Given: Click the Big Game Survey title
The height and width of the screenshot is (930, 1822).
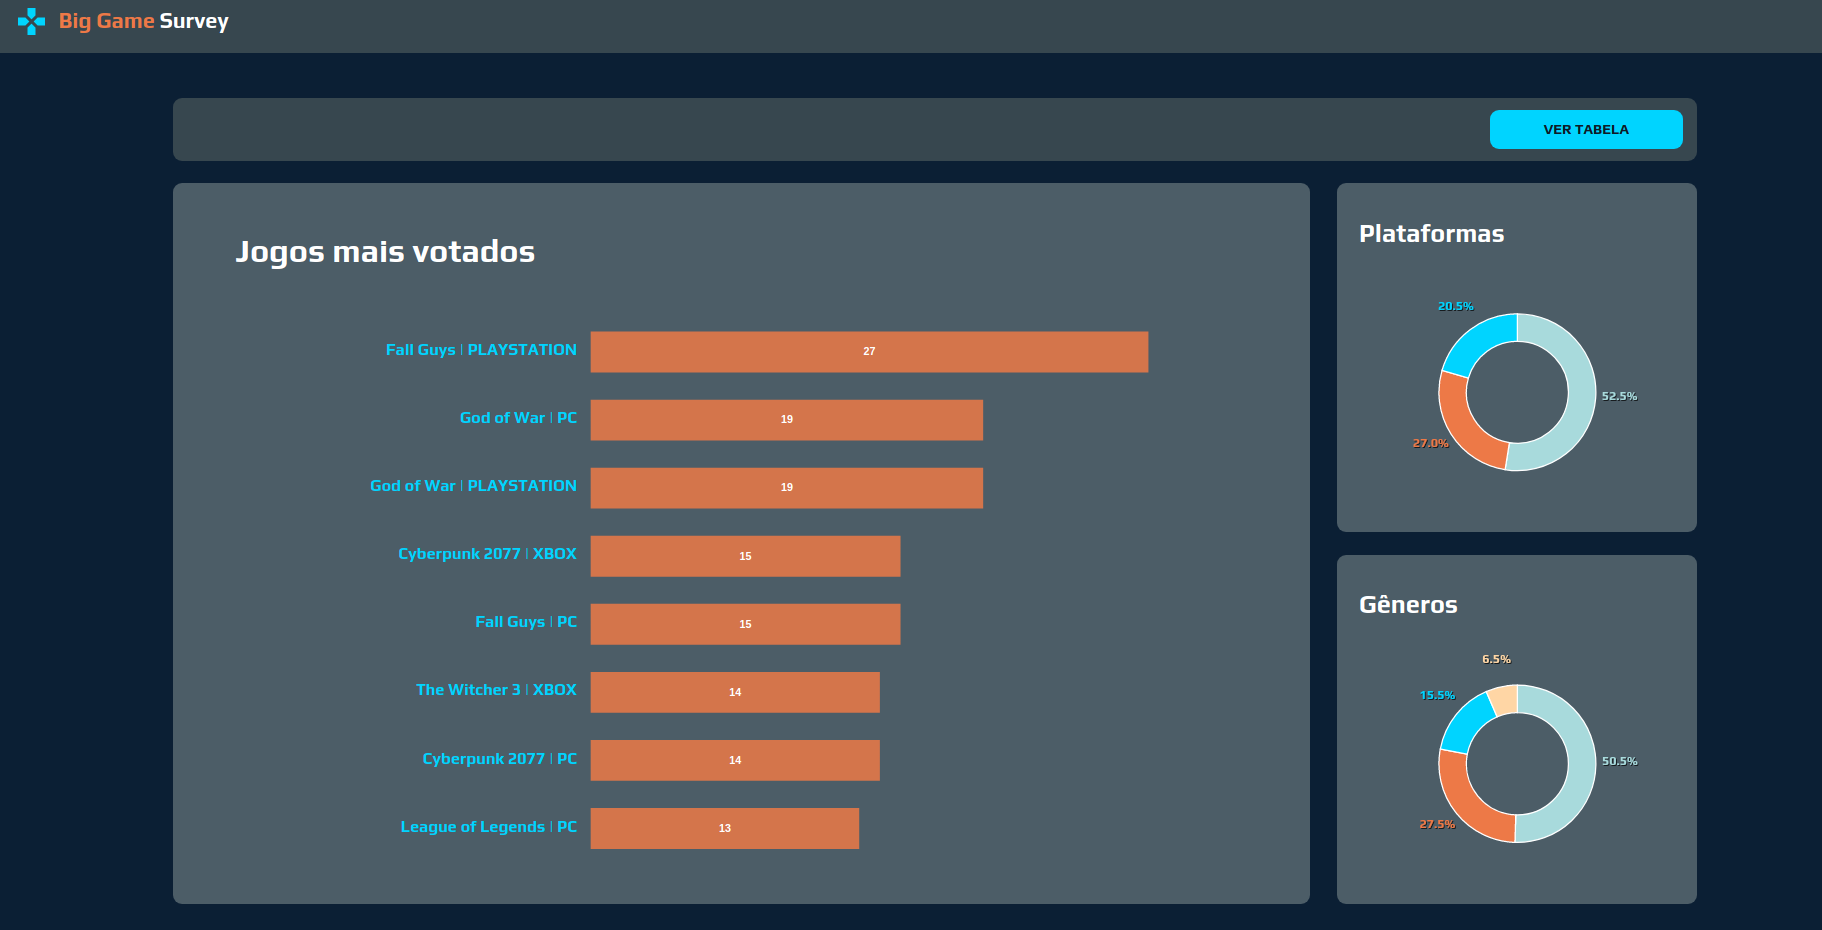Looking at the screenshot, I should (143, 20).
